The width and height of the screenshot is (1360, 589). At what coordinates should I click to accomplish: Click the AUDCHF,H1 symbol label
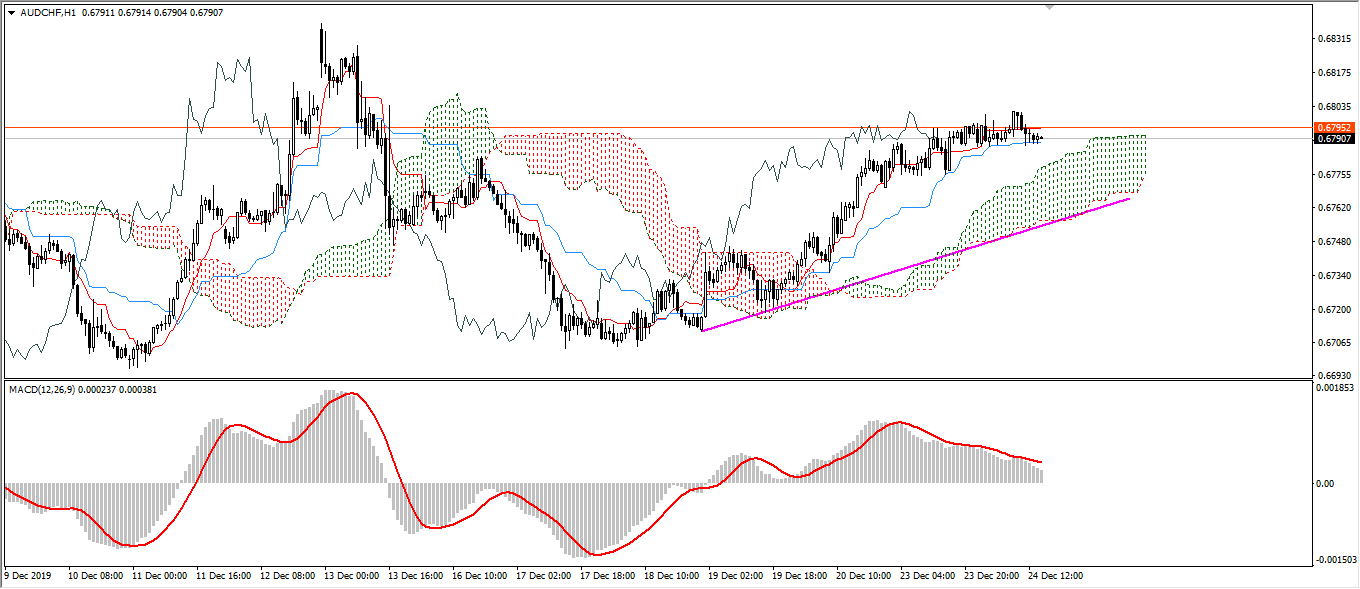pos(47,14)
